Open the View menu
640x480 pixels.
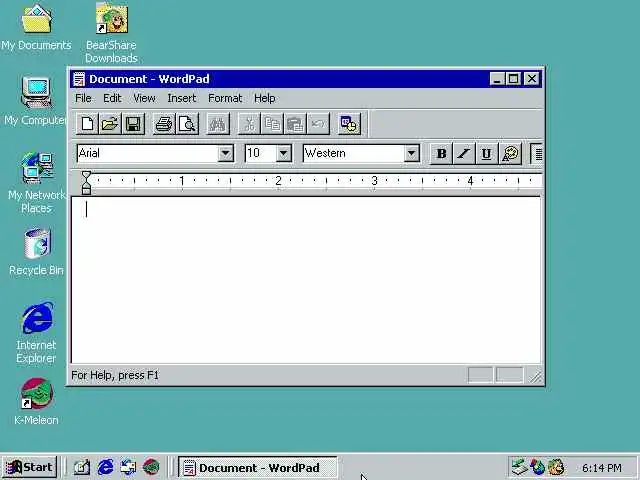[x=144, y=98]
